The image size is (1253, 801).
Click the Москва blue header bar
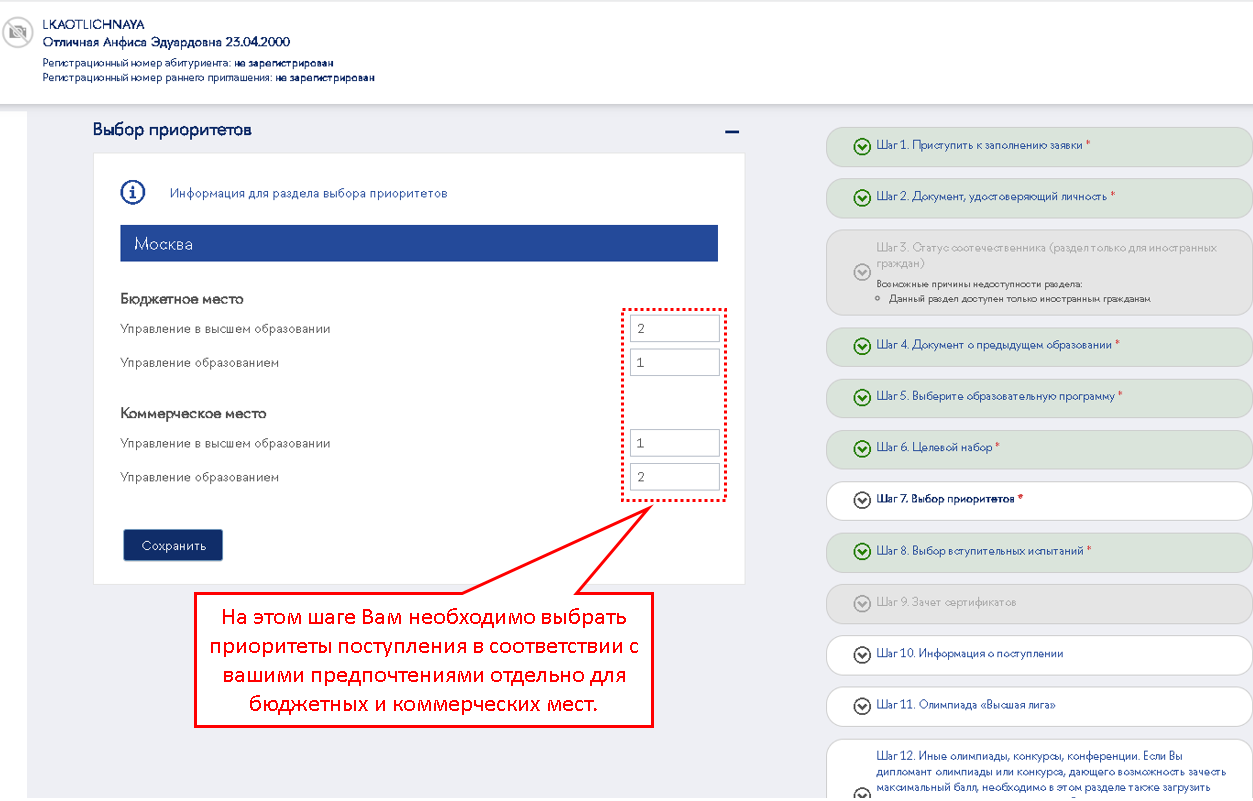418,244
